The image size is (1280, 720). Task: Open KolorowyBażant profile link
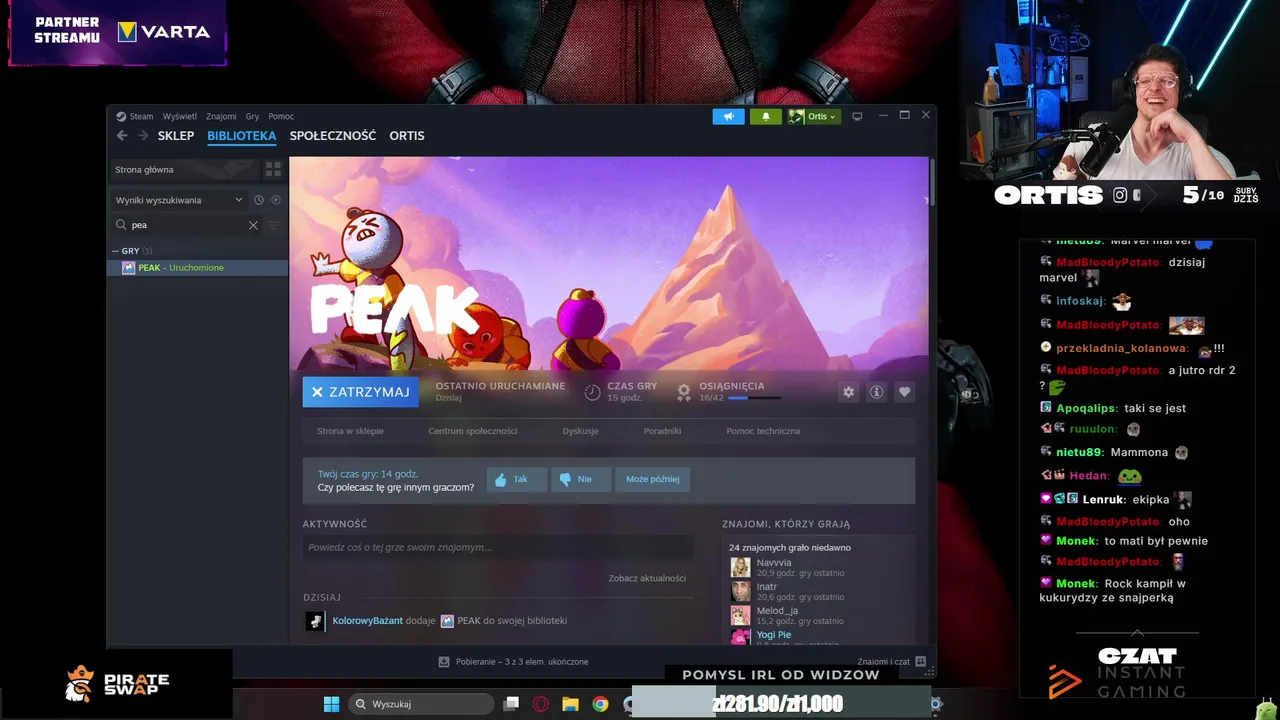pos(367,621)
